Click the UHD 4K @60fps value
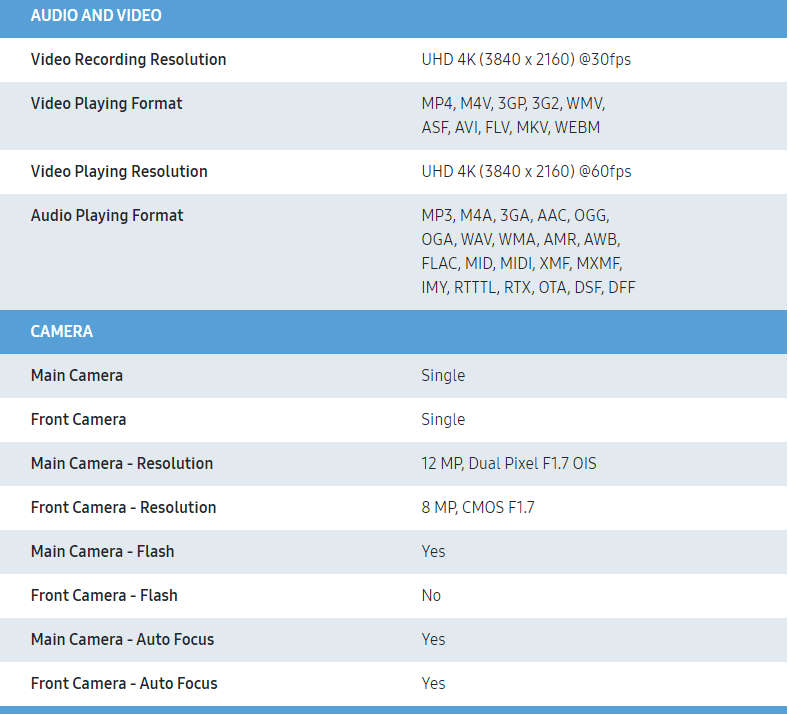 click(526, 171)
